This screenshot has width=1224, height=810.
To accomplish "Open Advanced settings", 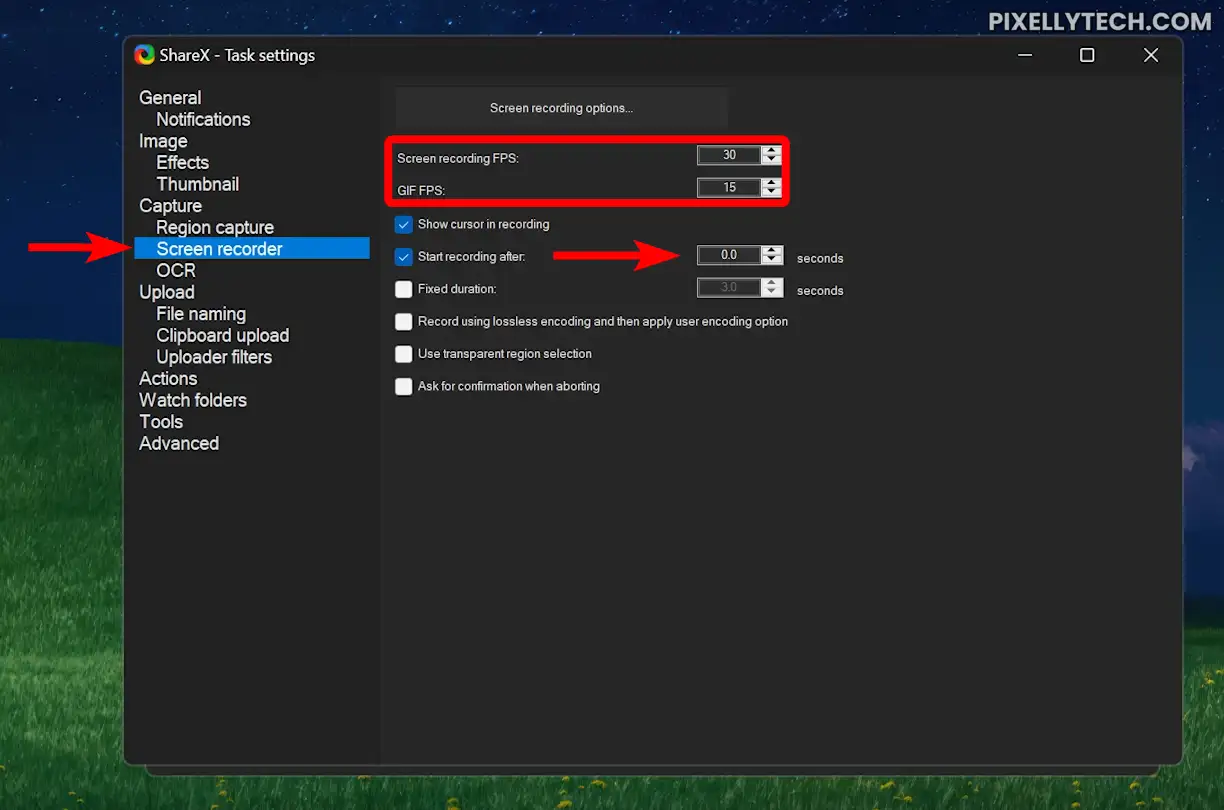I will (179, 443).
